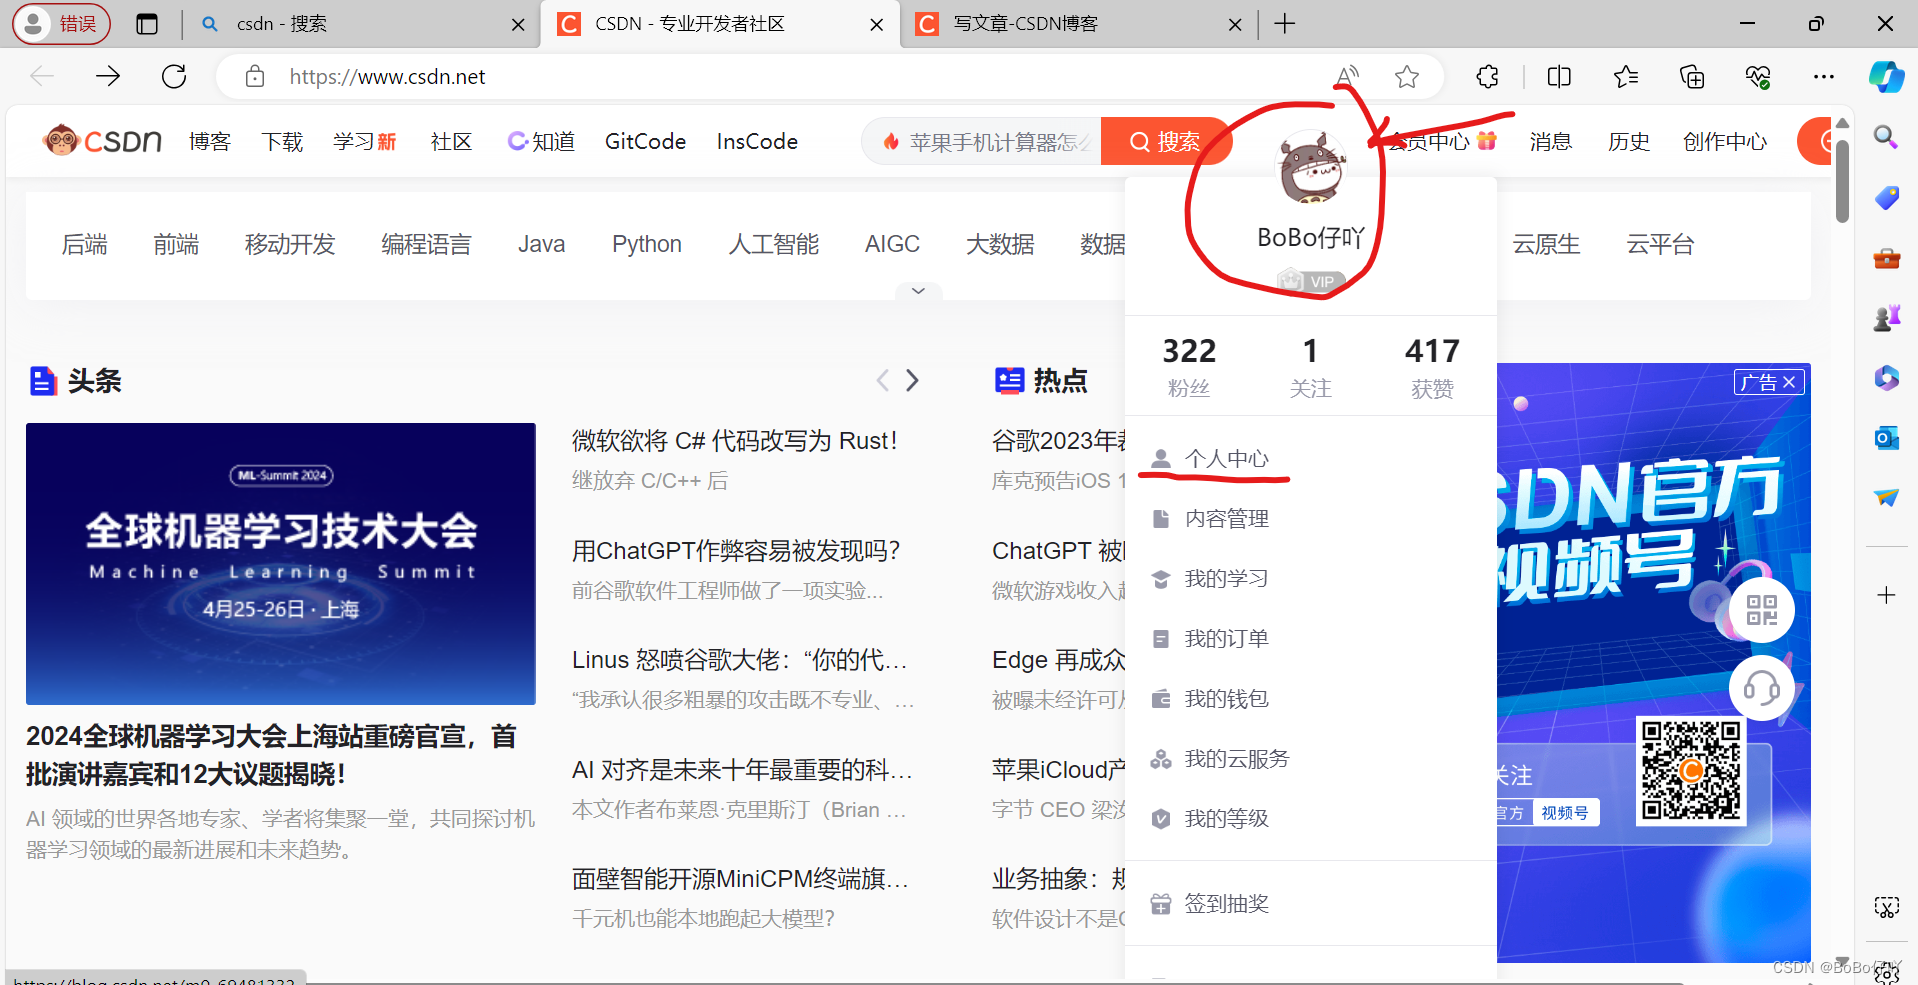Open the ML-Summit 2024 banner image
The width and height of the screenshot is (1918, 985).
(x=281, y=564)
